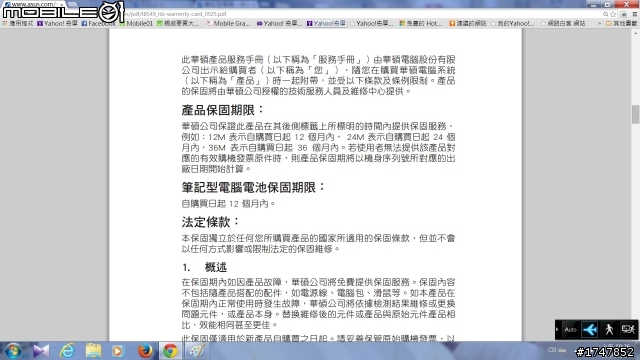Click the keyboard input method icon in the tray

pyautogui.click(x=562, y=350)
